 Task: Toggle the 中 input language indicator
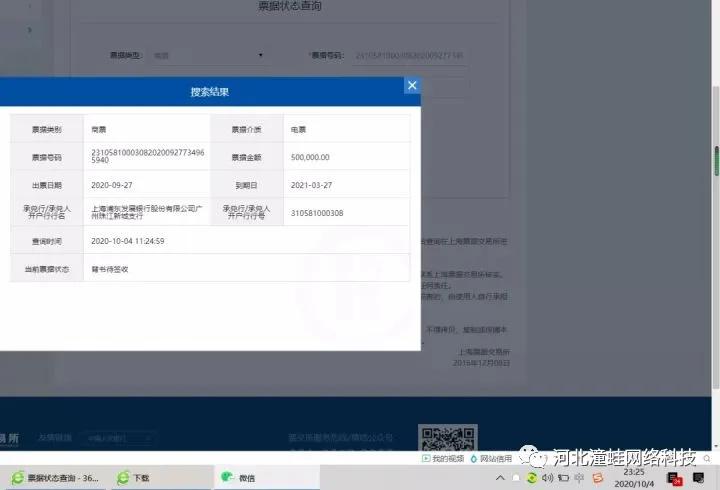point(579,478)
